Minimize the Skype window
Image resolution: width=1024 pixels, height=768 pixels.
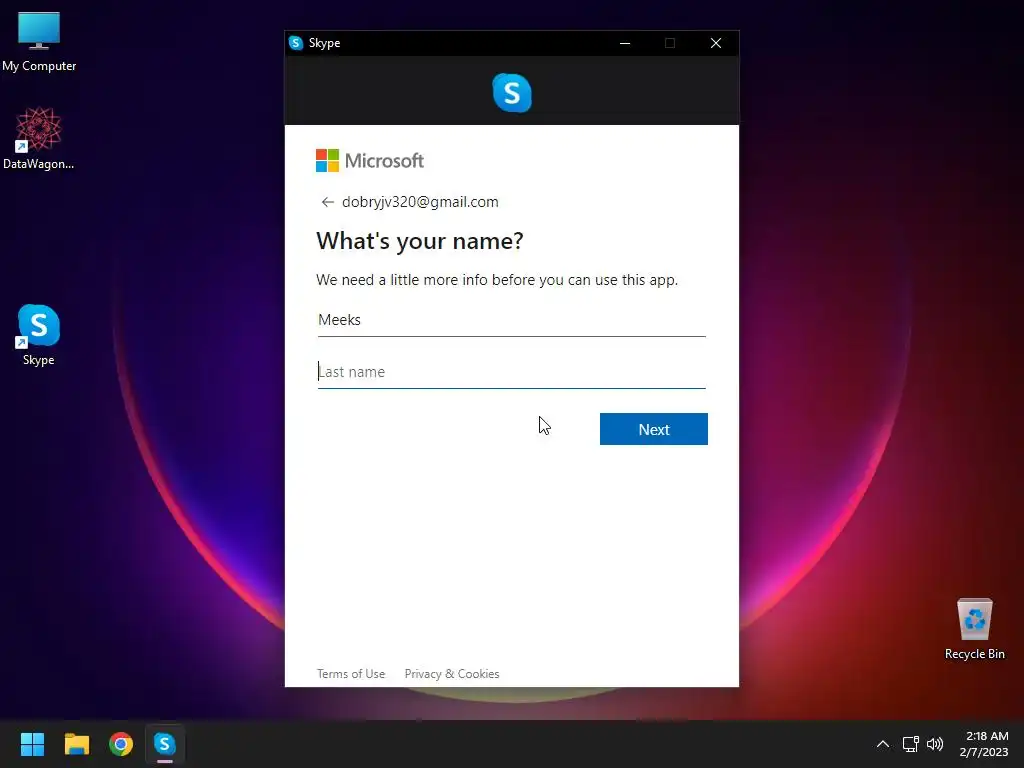(625, 43)
